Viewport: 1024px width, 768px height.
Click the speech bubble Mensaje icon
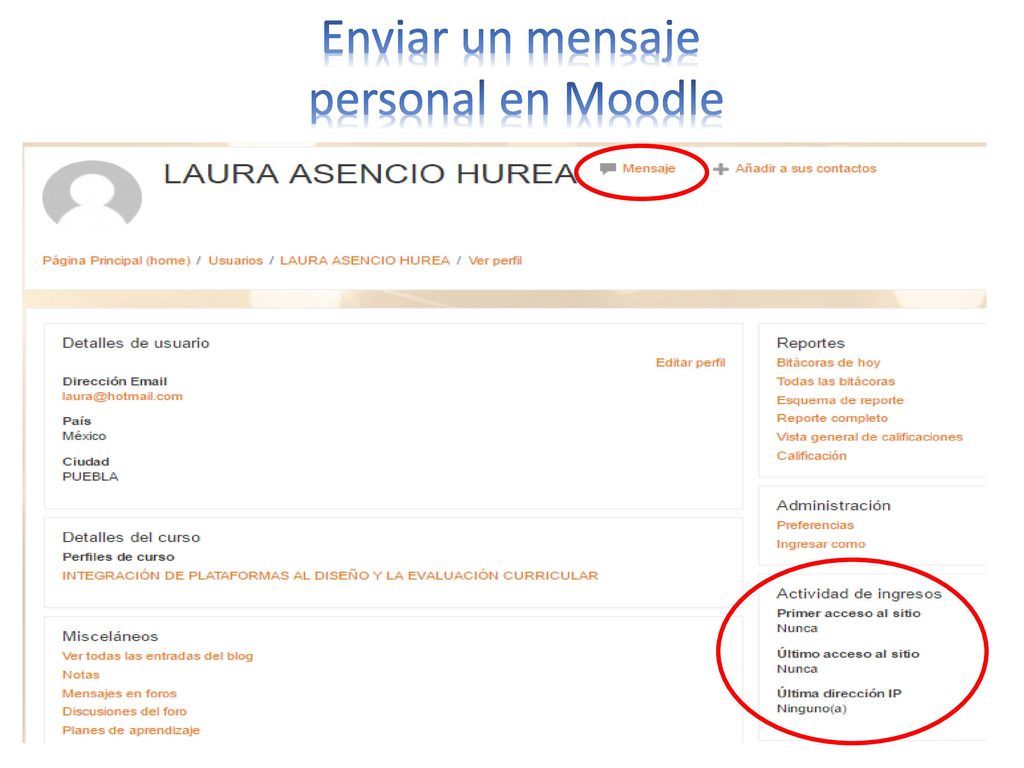pyautogui.click(x=607, y=168)
